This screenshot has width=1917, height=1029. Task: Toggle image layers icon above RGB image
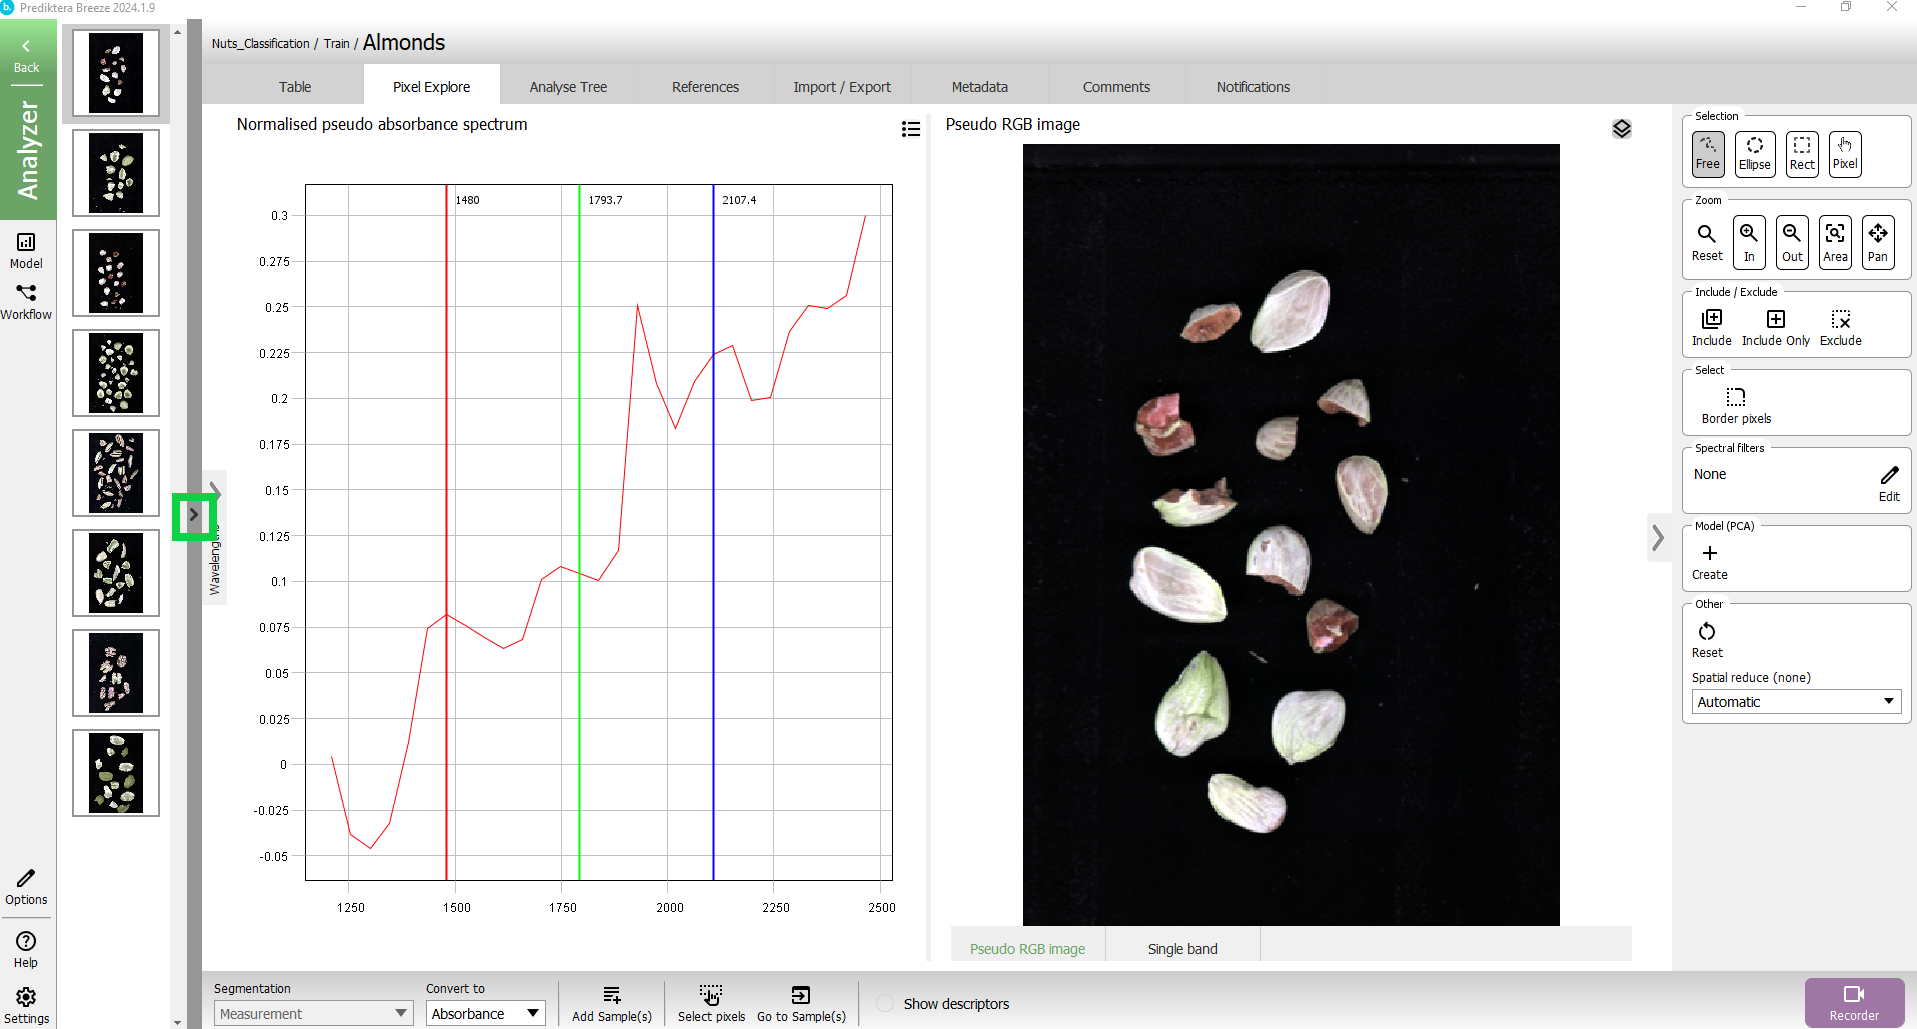[x=1621, y=129]
